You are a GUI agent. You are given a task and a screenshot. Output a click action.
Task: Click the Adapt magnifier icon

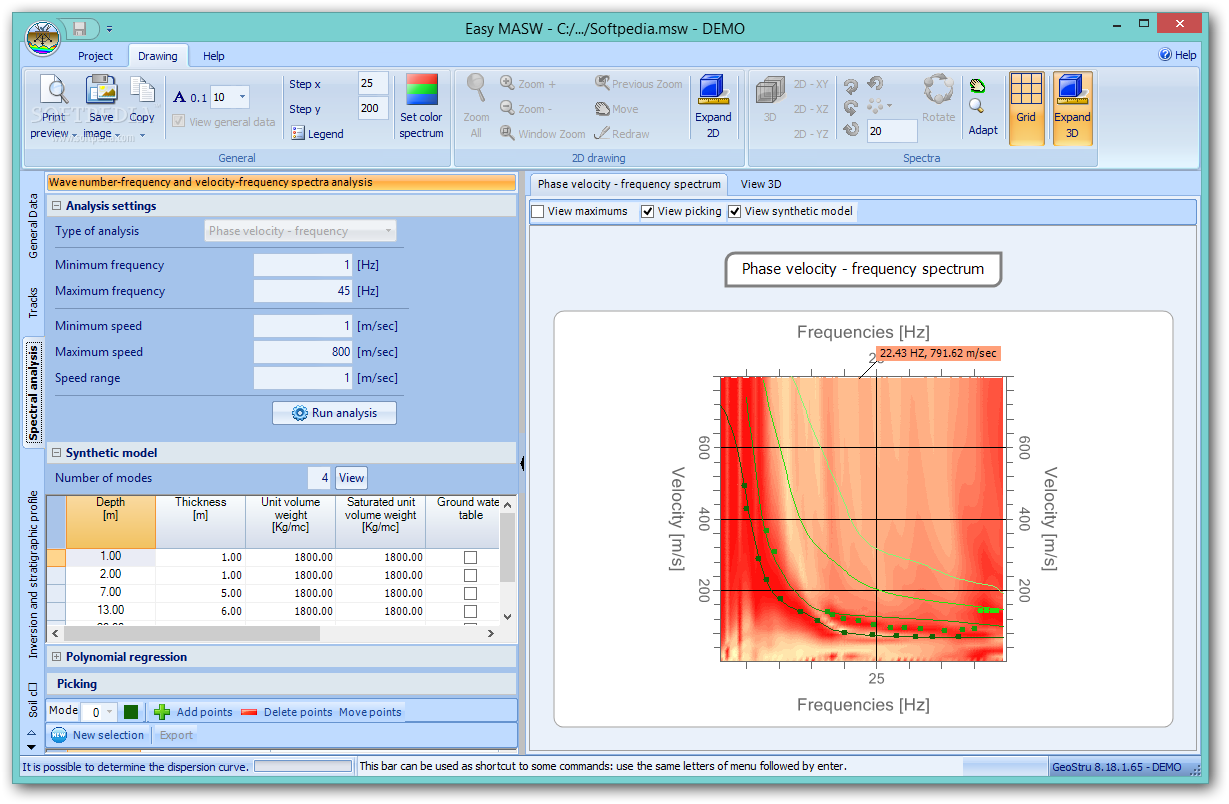pos(977,106)
